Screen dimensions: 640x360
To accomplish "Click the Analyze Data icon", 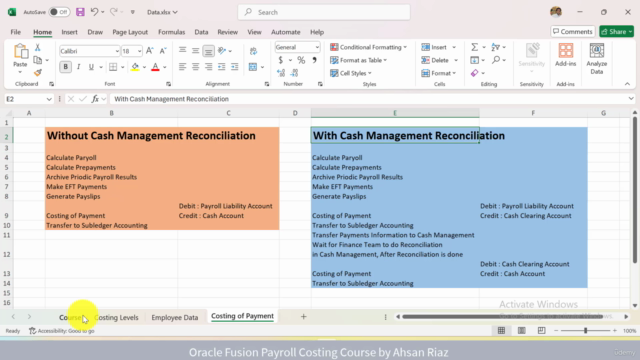I will [597, 59].
